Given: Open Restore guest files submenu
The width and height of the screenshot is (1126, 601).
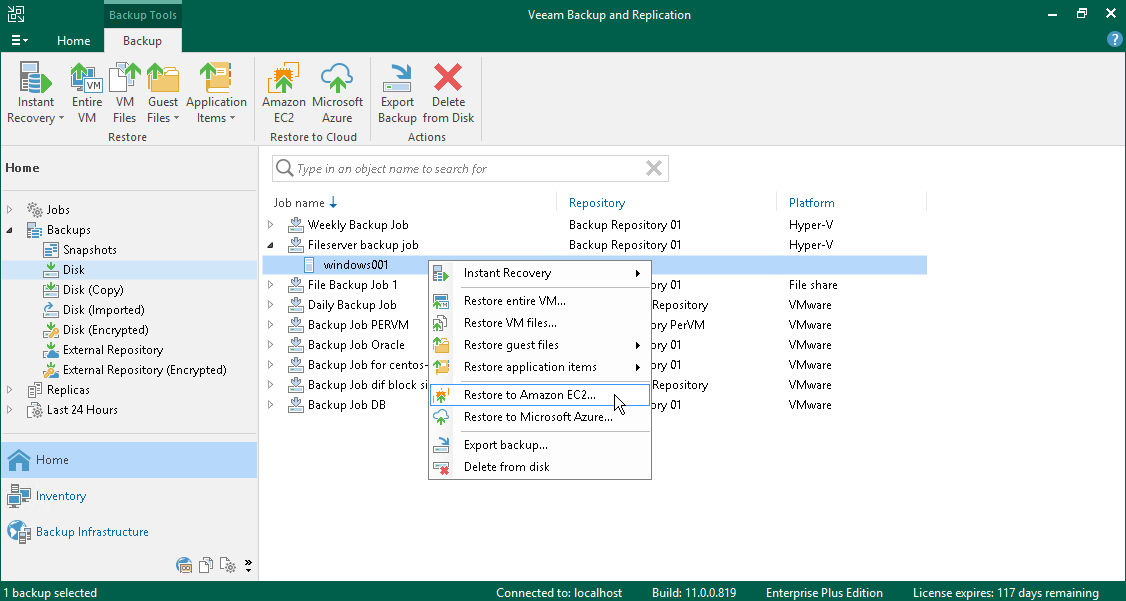Looking at the screenshot, I should (x=539, y=345).
